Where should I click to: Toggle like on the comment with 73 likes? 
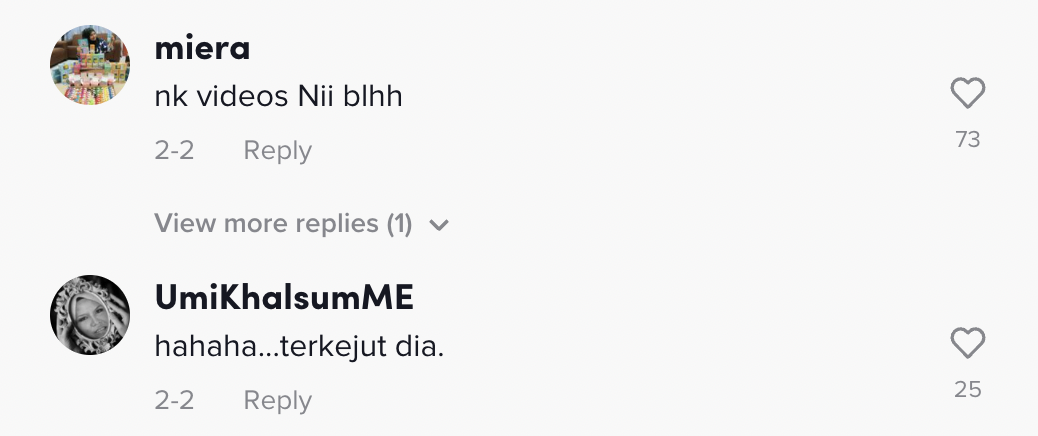click(967, 95)
